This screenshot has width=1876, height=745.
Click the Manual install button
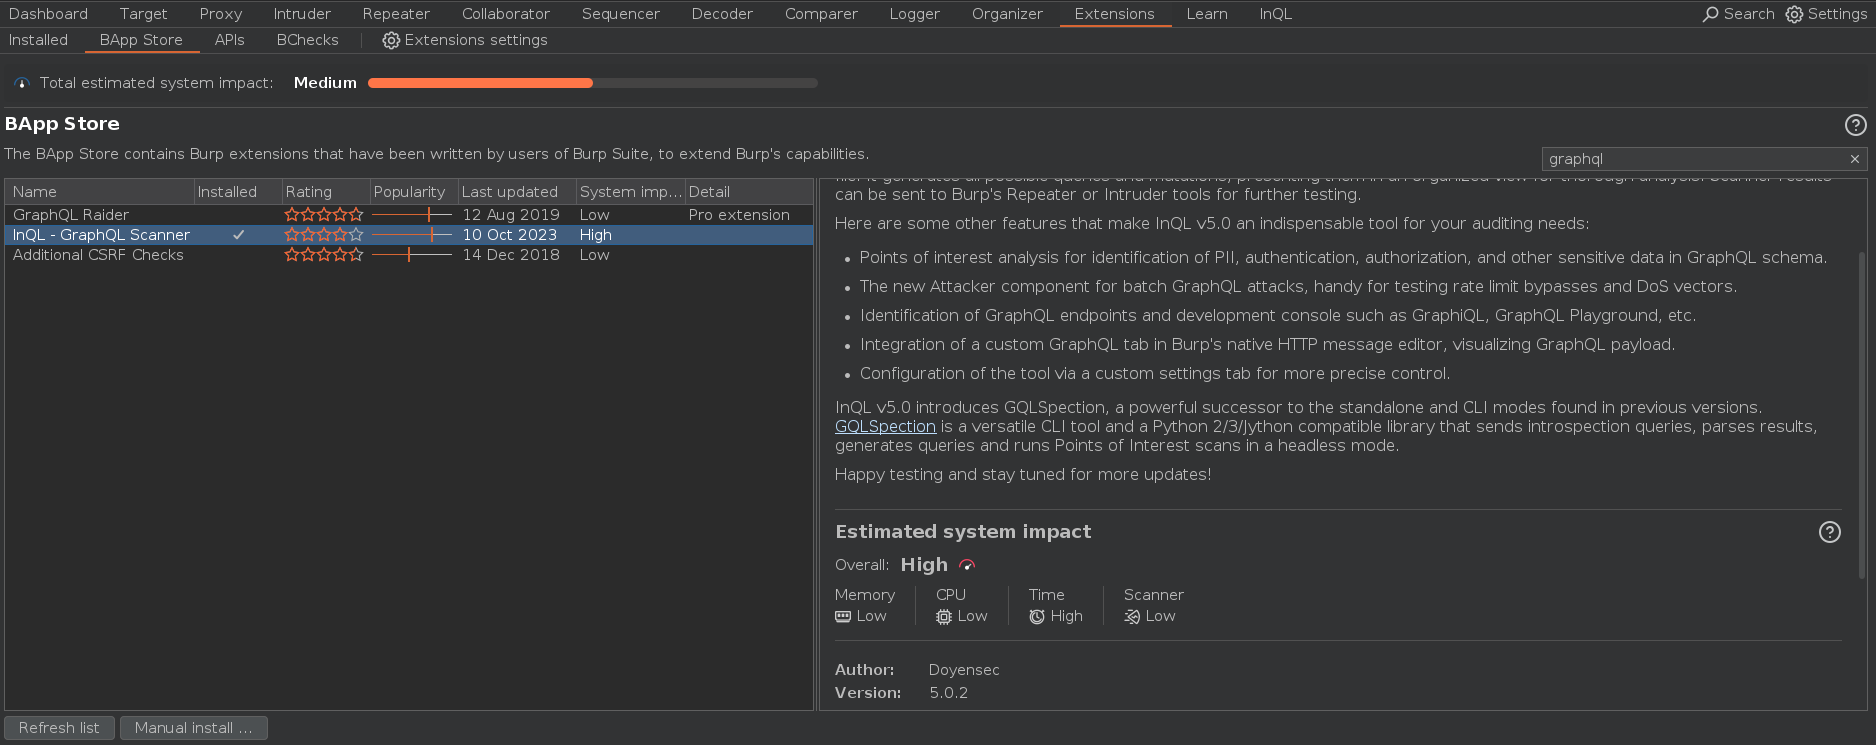[x=194, y=728]
